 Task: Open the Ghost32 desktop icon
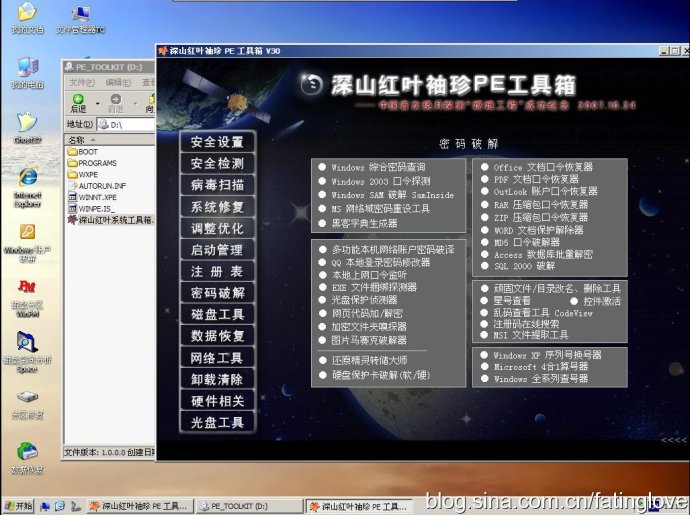tap(27, 127)
